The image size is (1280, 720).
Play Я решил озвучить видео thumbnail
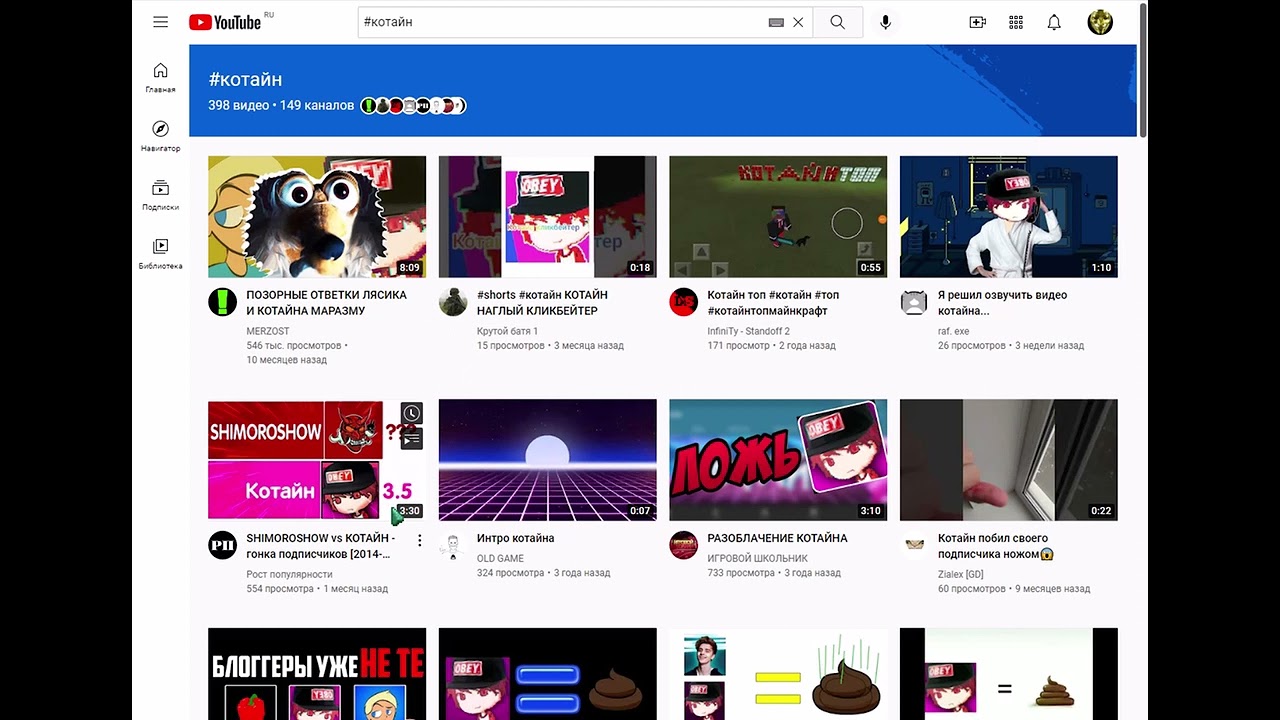click(x=1009, y=217)
